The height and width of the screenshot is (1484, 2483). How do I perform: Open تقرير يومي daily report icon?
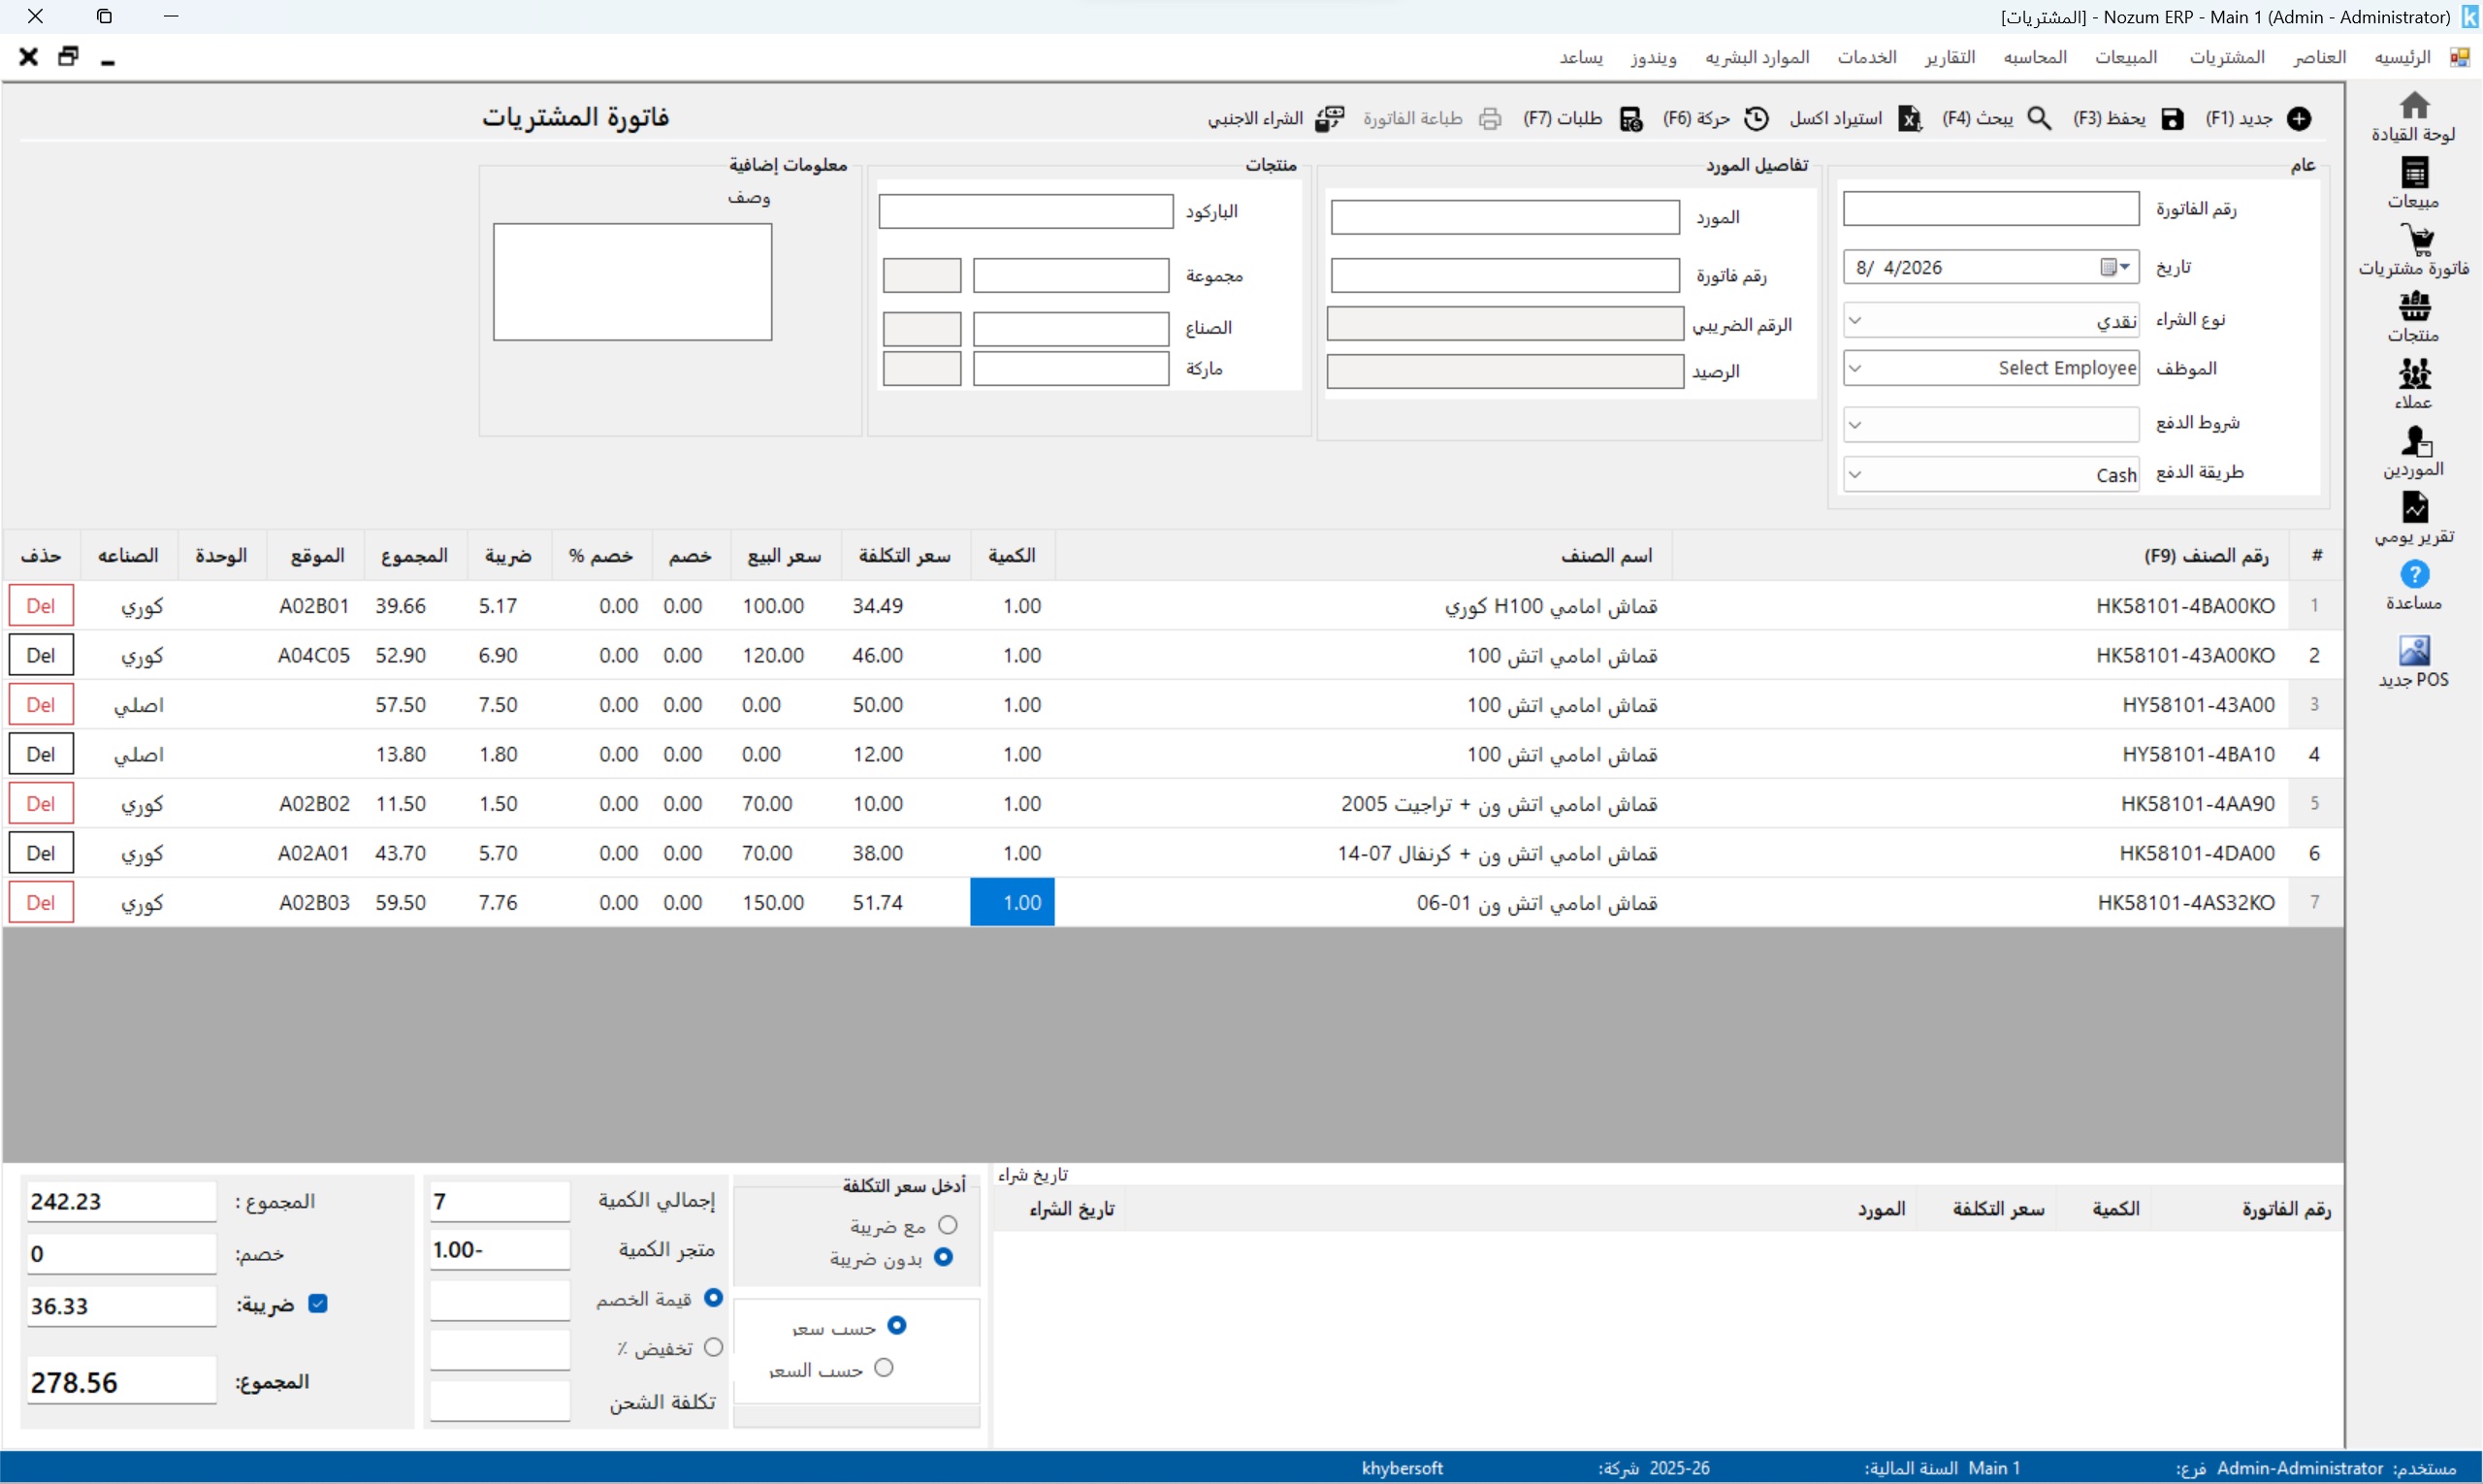coord(2414,507)
